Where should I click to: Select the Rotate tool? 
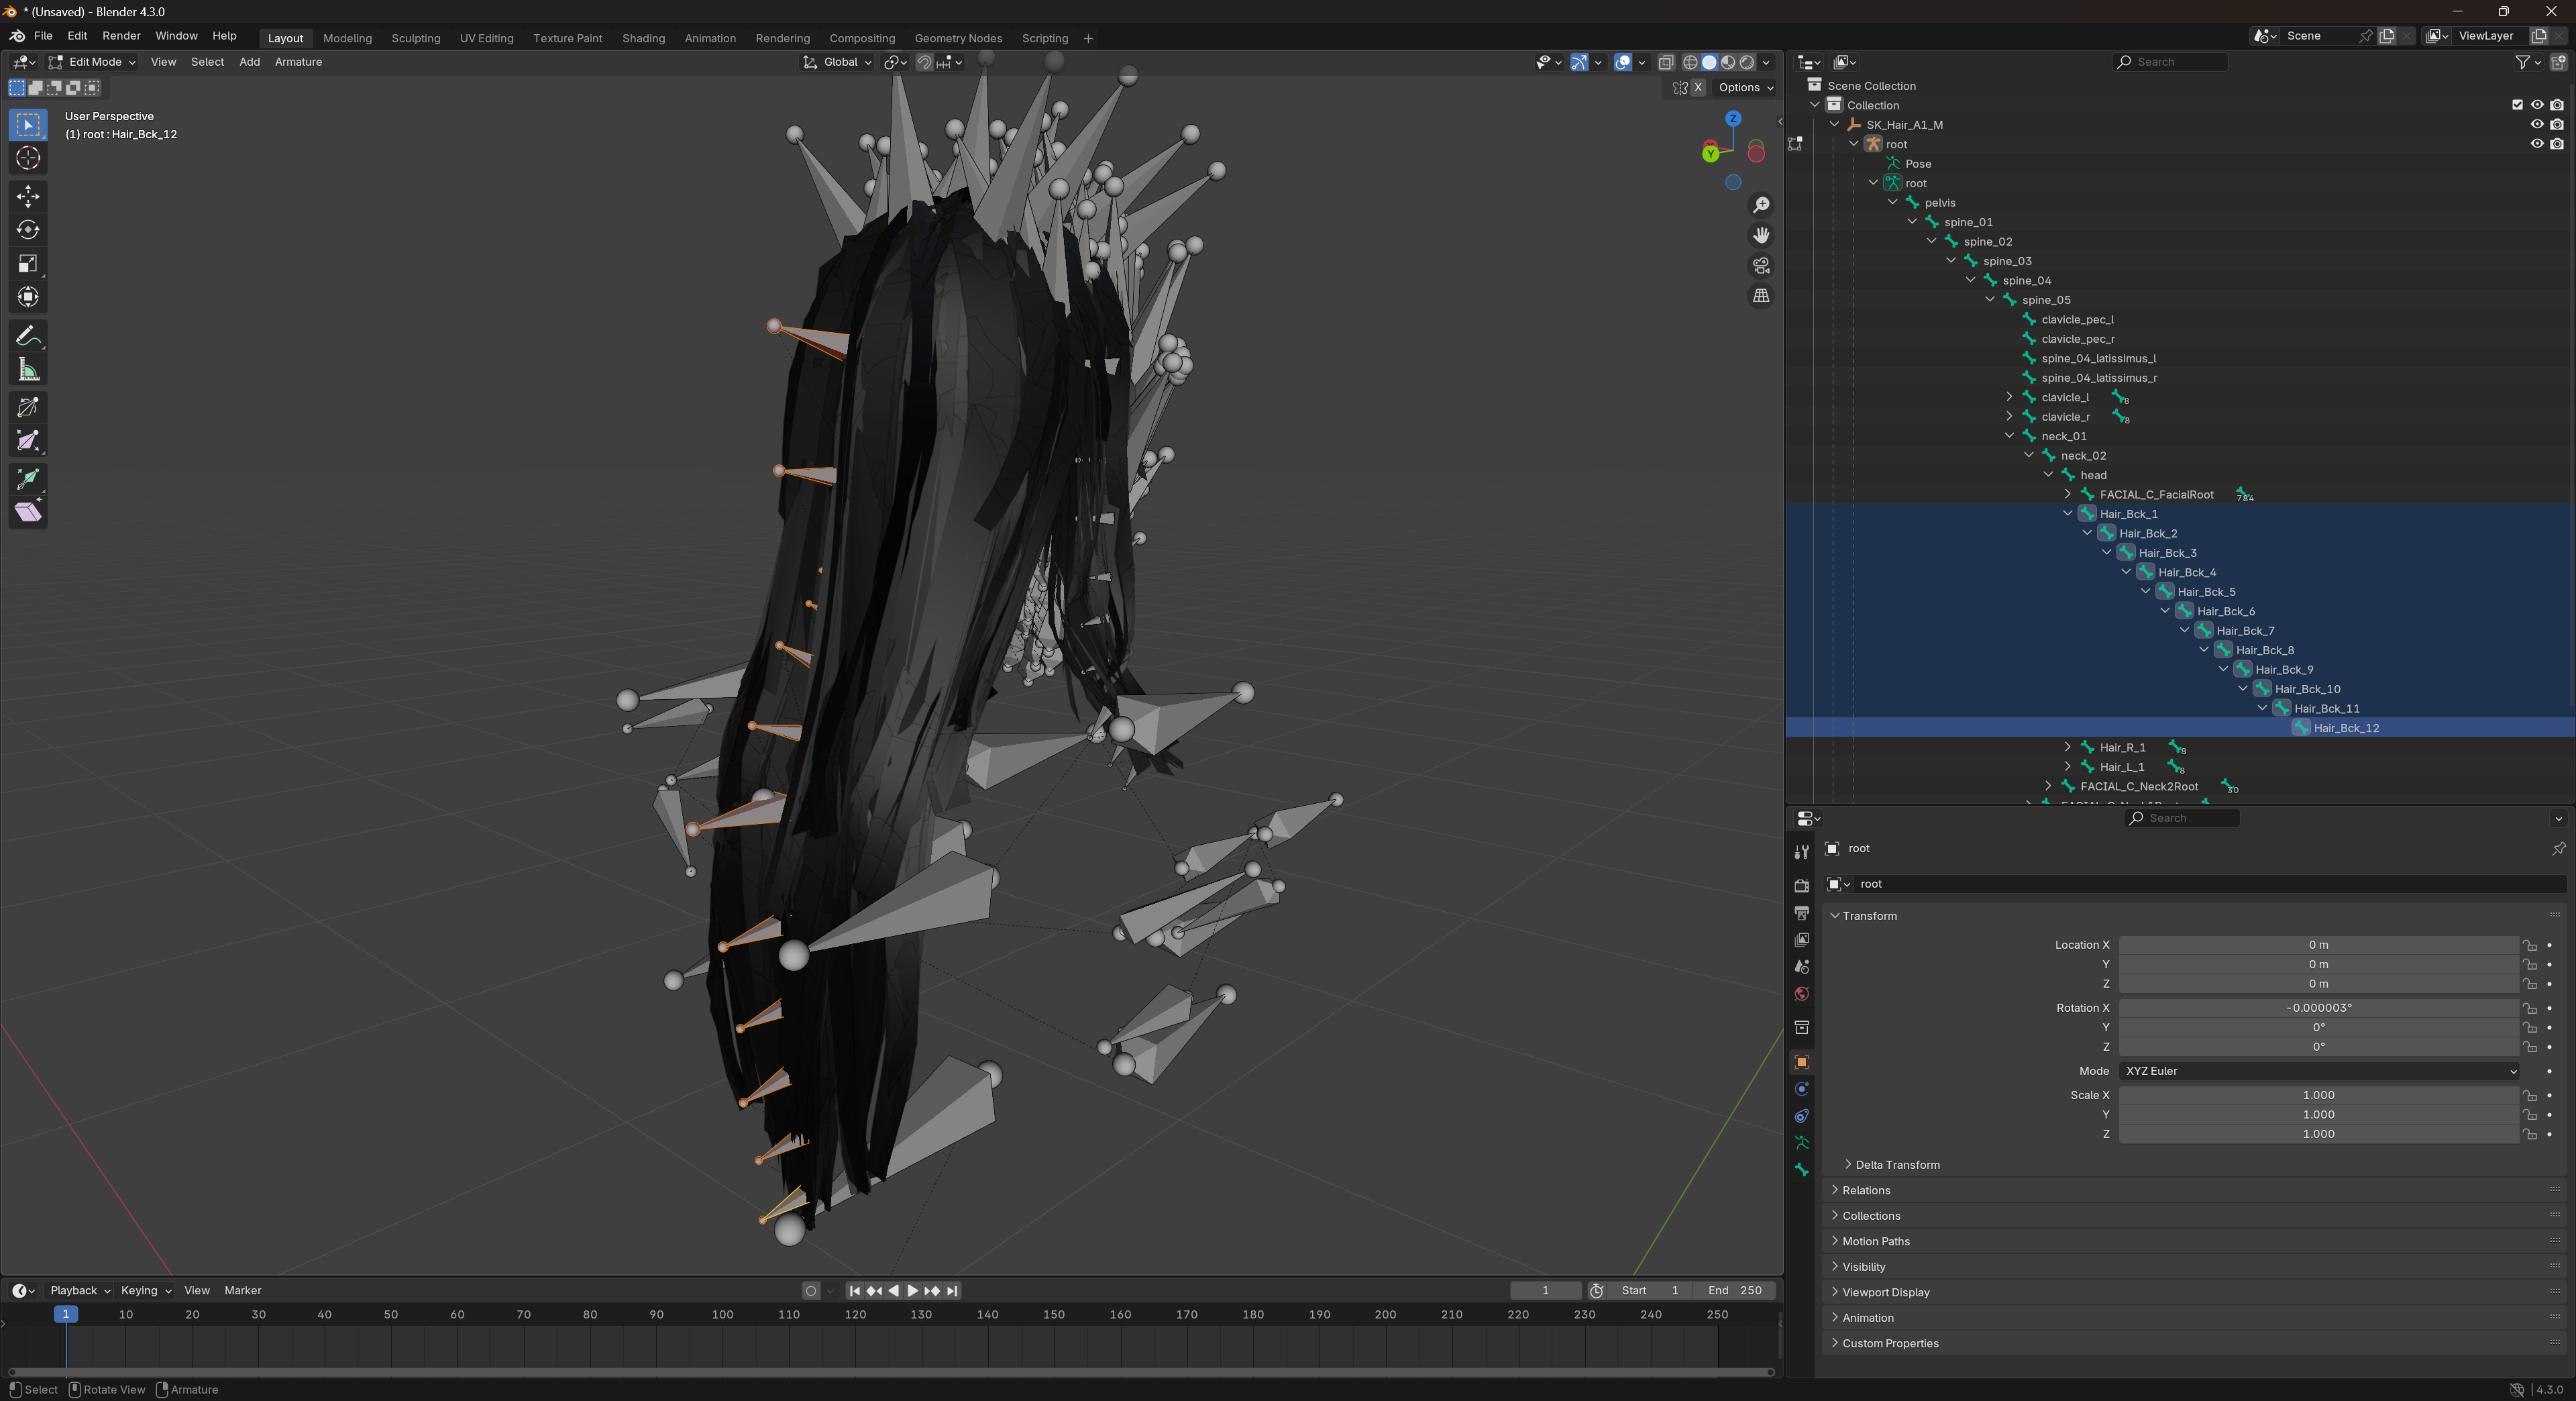(x=28, y=230)
